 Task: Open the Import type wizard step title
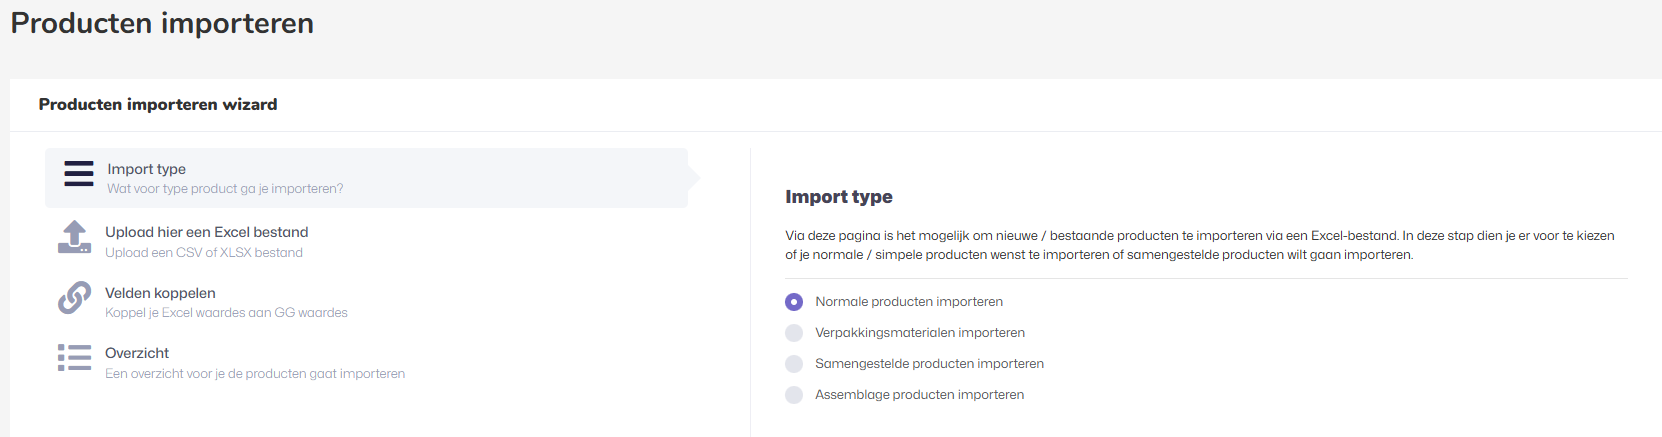[146, 169]
